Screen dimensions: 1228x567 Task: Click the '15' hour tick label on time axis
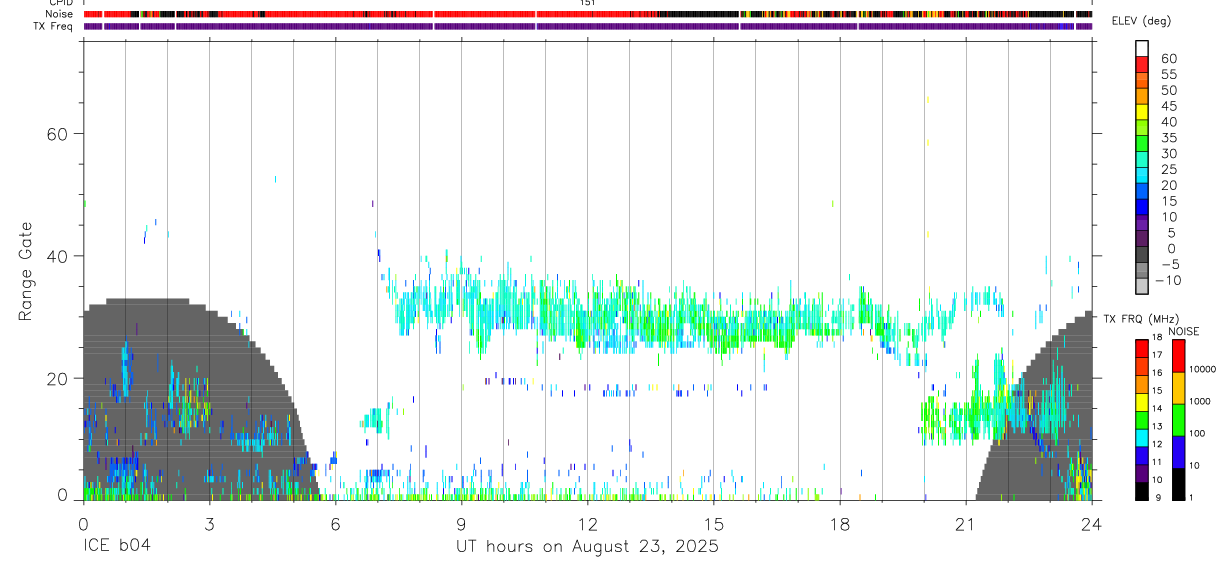[x=713, y=524]
